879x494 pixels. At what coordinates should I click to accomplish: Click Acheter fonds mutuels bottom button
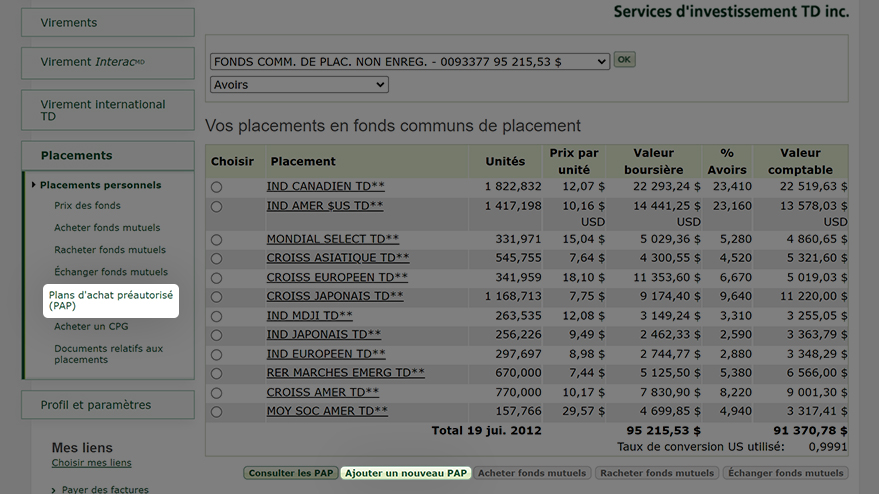coord(531,473)
